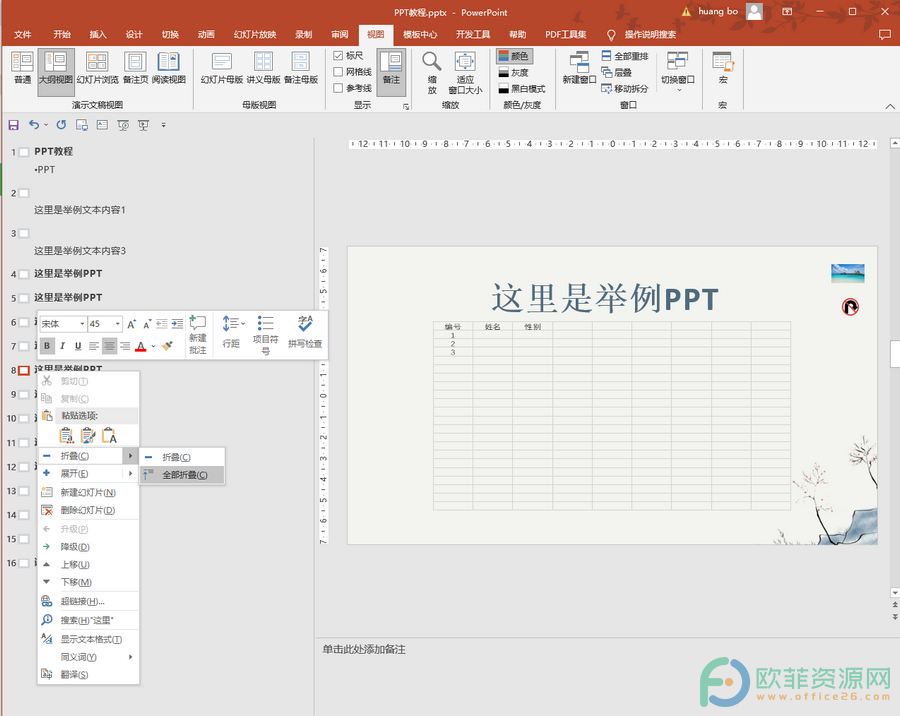Open Notes Master (备注母版)
900x716 pixels.
(301, 69)
